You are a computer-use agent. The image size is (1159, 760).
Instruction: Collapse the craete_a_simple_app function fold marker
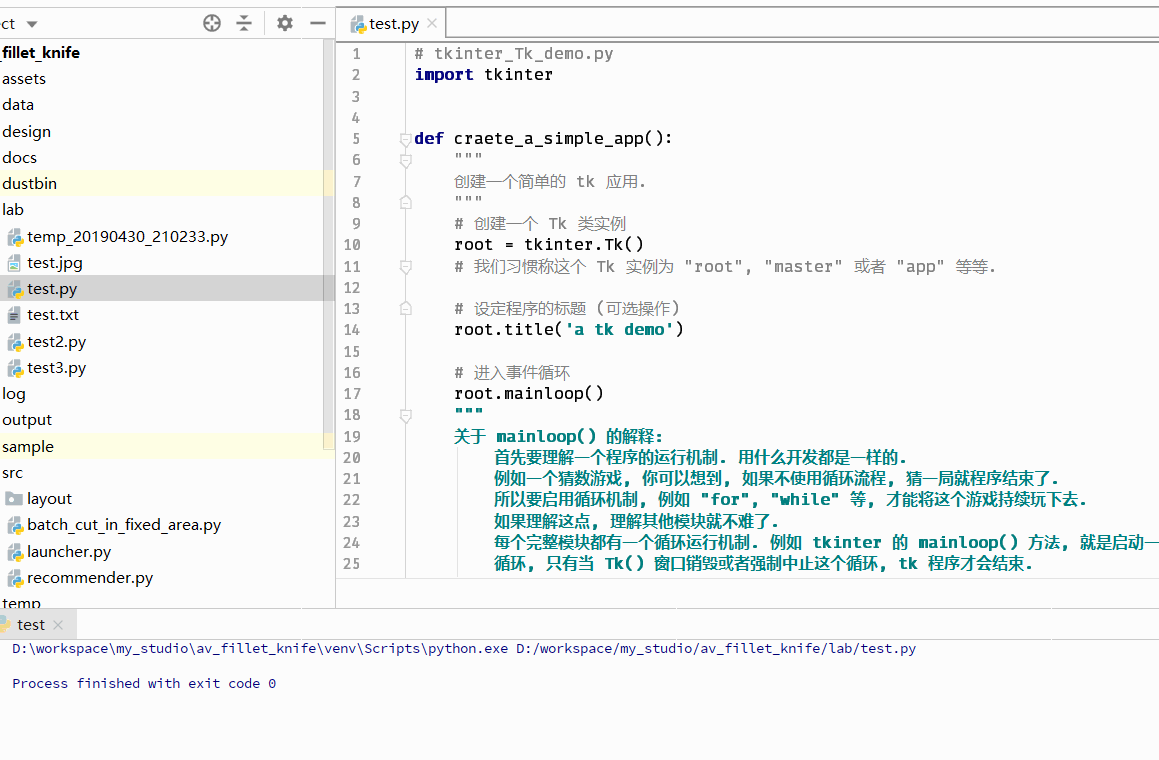(x=406, y=138)
